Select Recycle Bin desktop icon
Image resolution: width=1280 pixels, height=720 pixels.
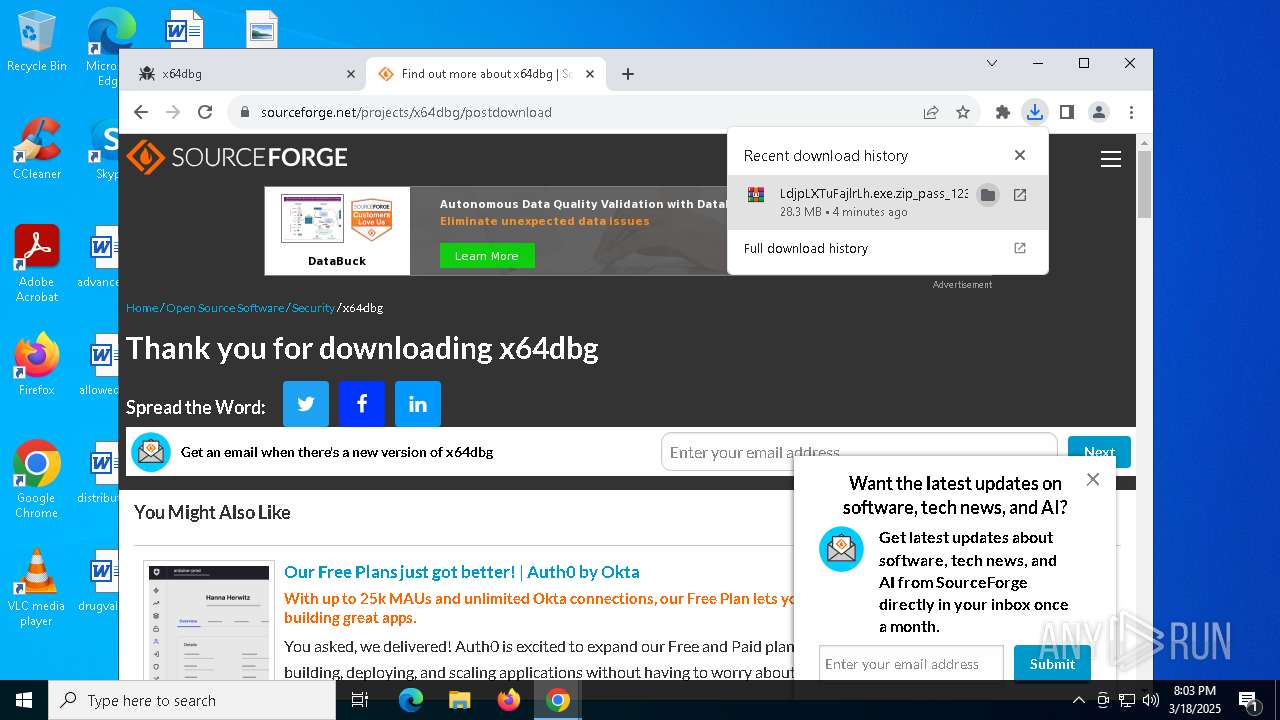37,42
